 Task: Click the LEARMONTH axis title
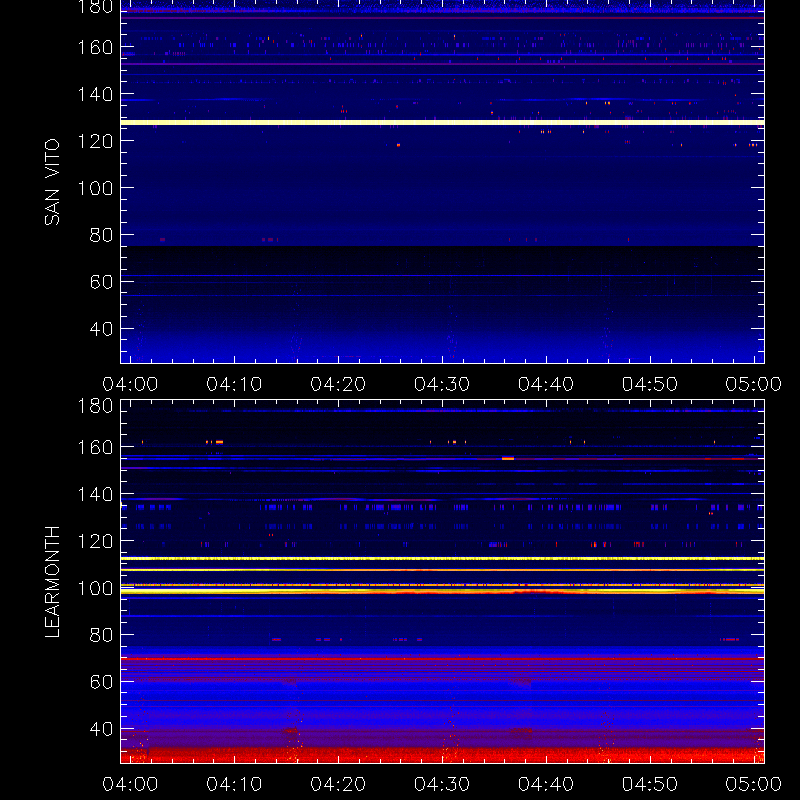tap(52, 582)
